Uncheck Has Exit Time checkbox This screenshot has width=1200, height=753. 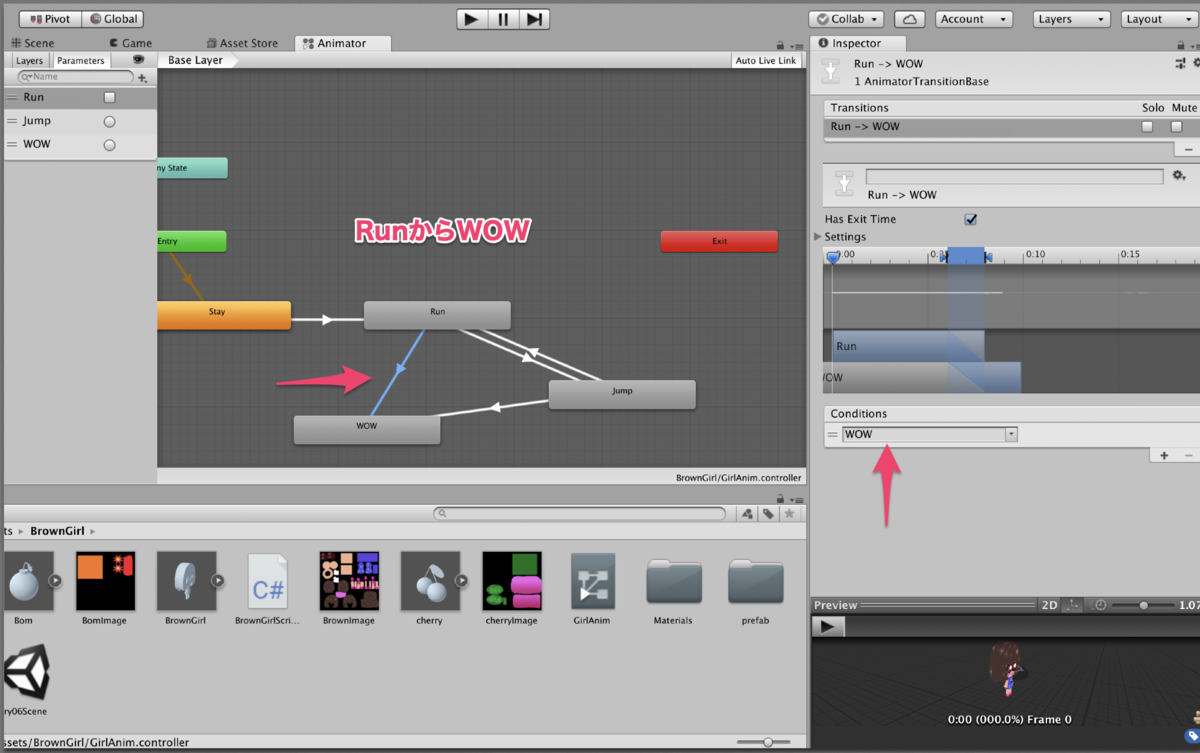click(970, 219)
